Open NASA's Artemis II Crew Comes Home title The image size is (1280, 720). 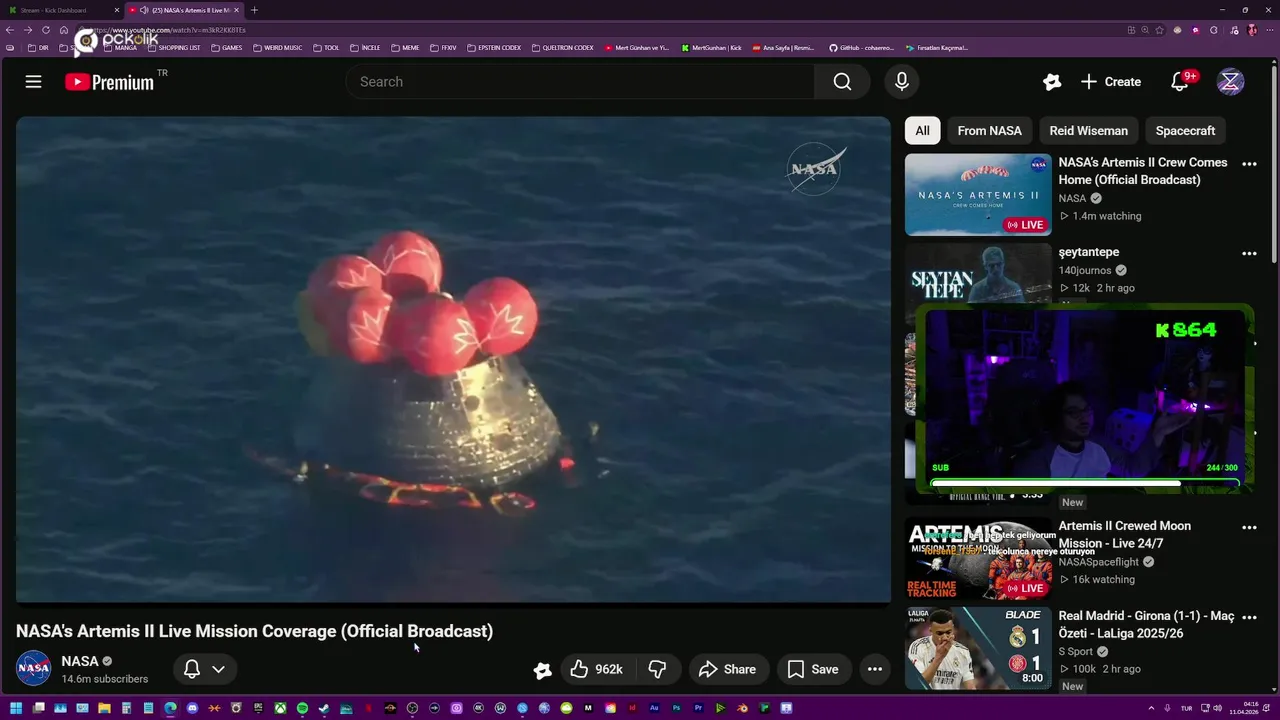tap(1143, 171)
